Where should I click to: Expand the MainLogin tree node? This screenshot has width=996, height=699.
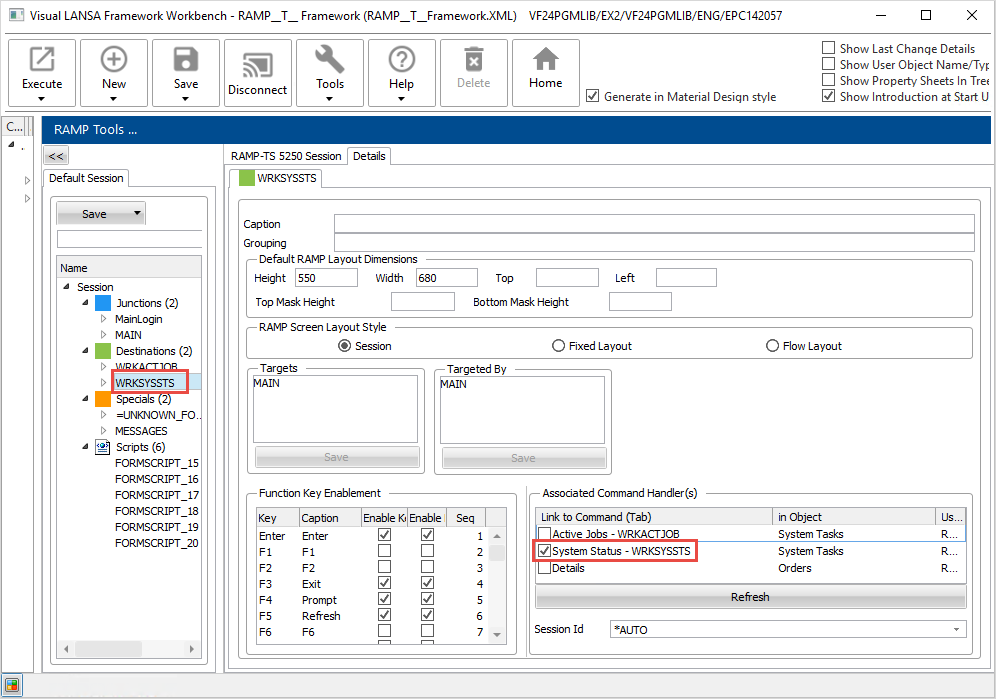(103, 319)
